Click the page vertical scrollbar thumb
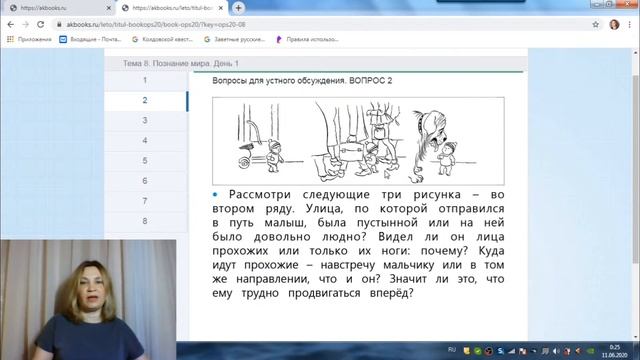Image resolution: width=640 pixels, height=360 pixels. click(x=636, y=169)
